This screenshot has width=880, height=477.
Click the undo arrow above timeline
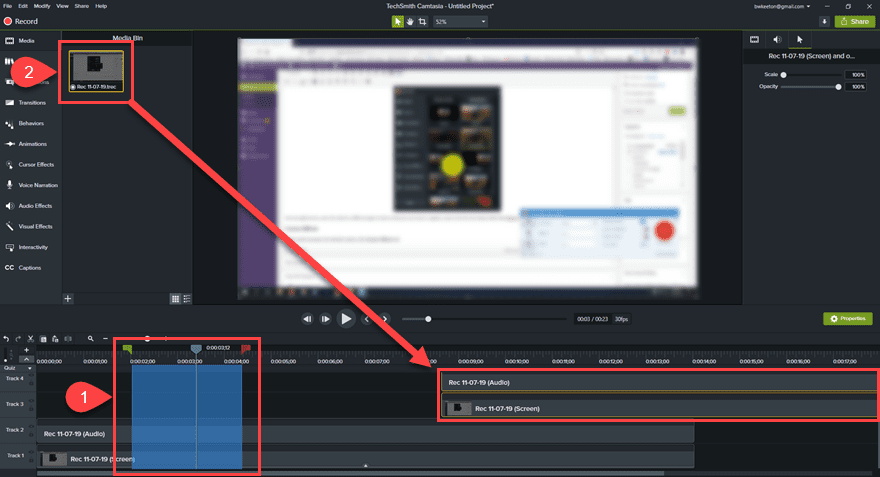click(6, 339)
